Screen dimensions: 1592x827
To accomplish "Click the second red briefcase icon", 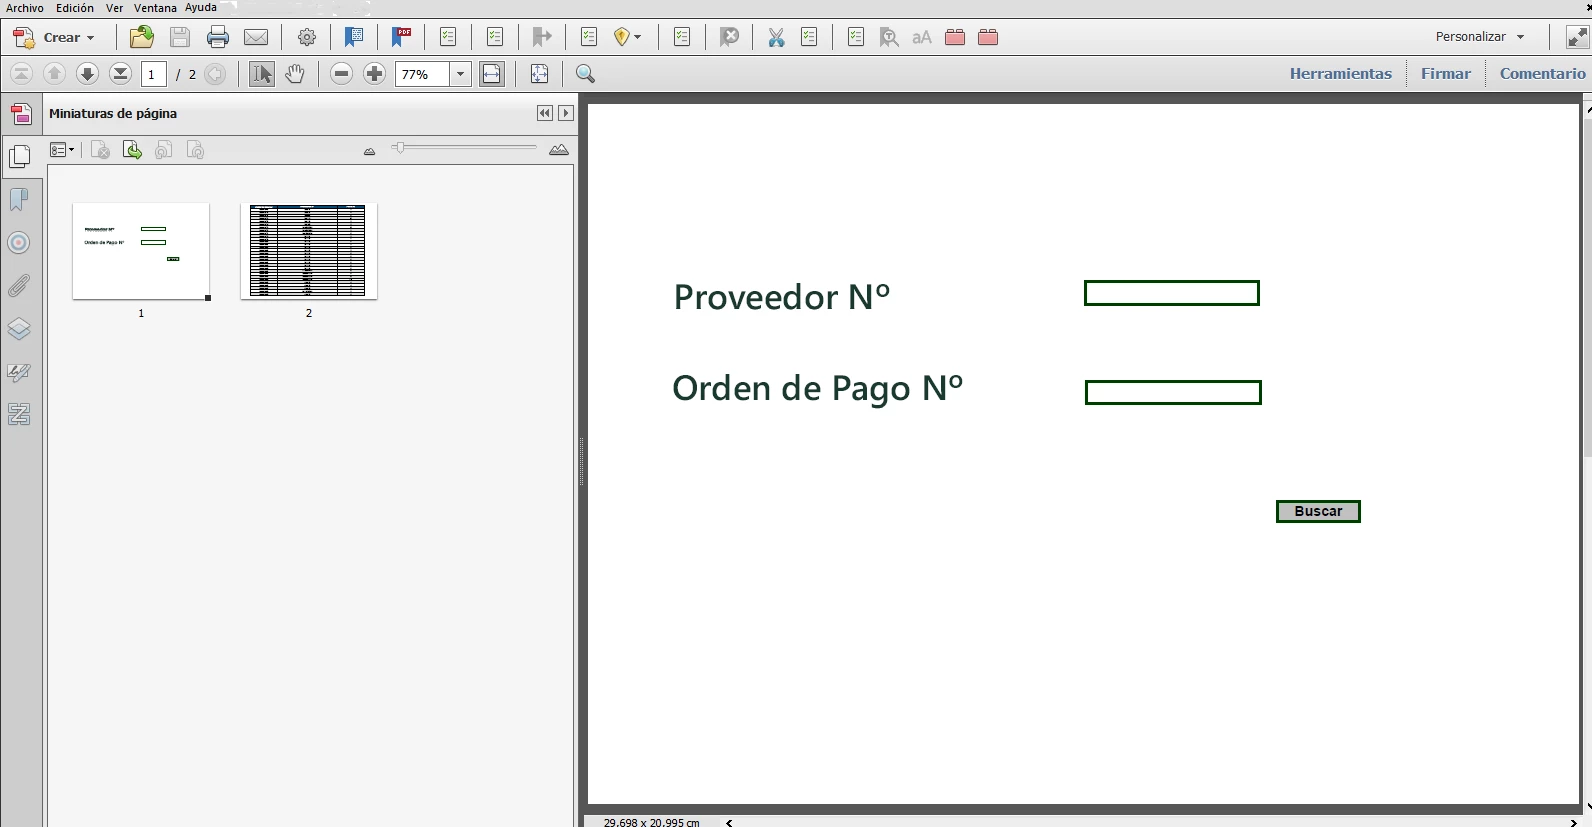I will pyautogui.click(x=988, y=37).
